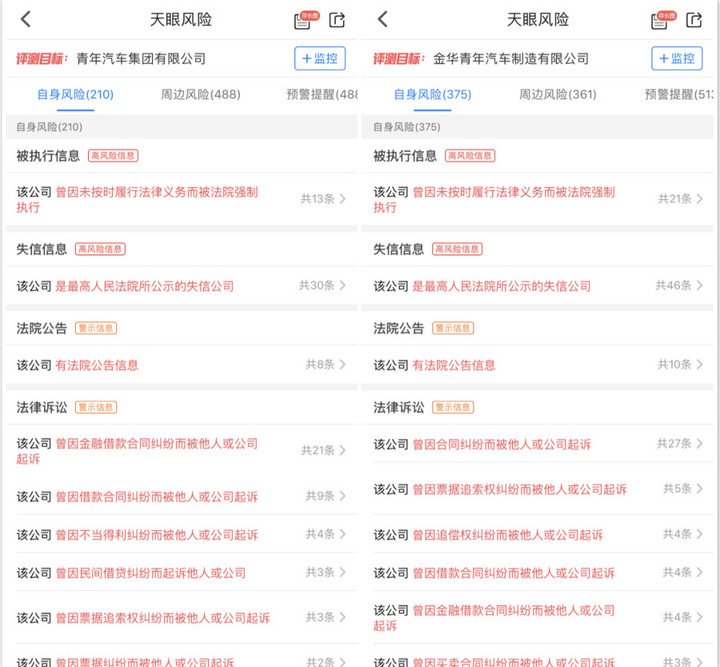Screen dimensions: 720x667
Task: Expand the left 民间借贷纠纷 共3条 chevron
Action: tap(342, 572)
